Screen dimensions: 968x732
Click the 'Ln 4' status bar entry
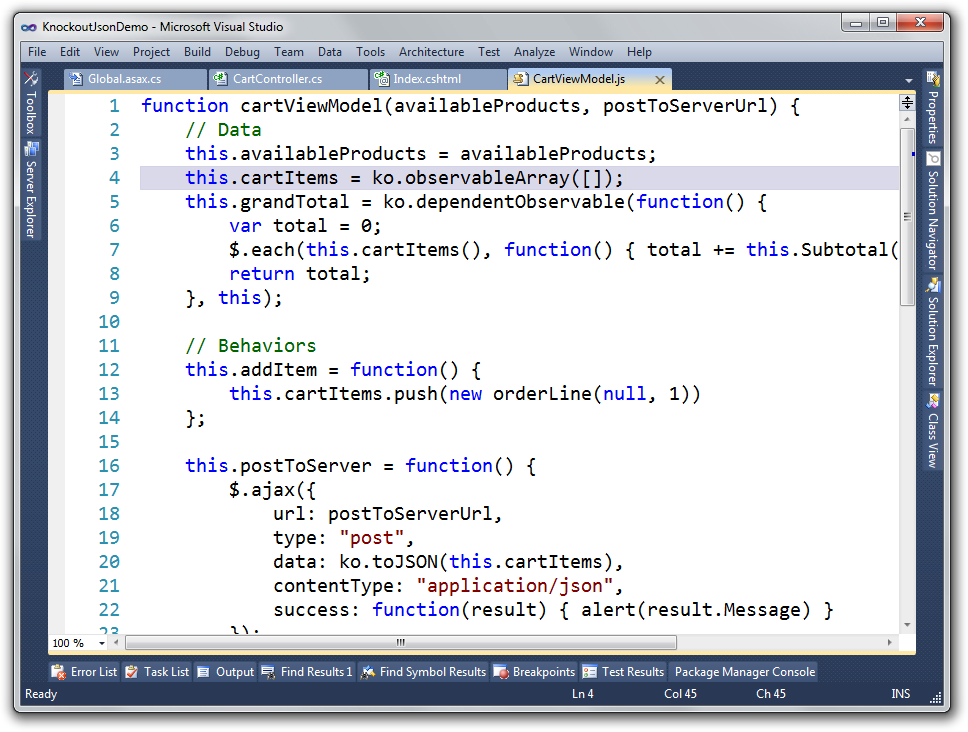pyautogui.click(x=582, y=694)
